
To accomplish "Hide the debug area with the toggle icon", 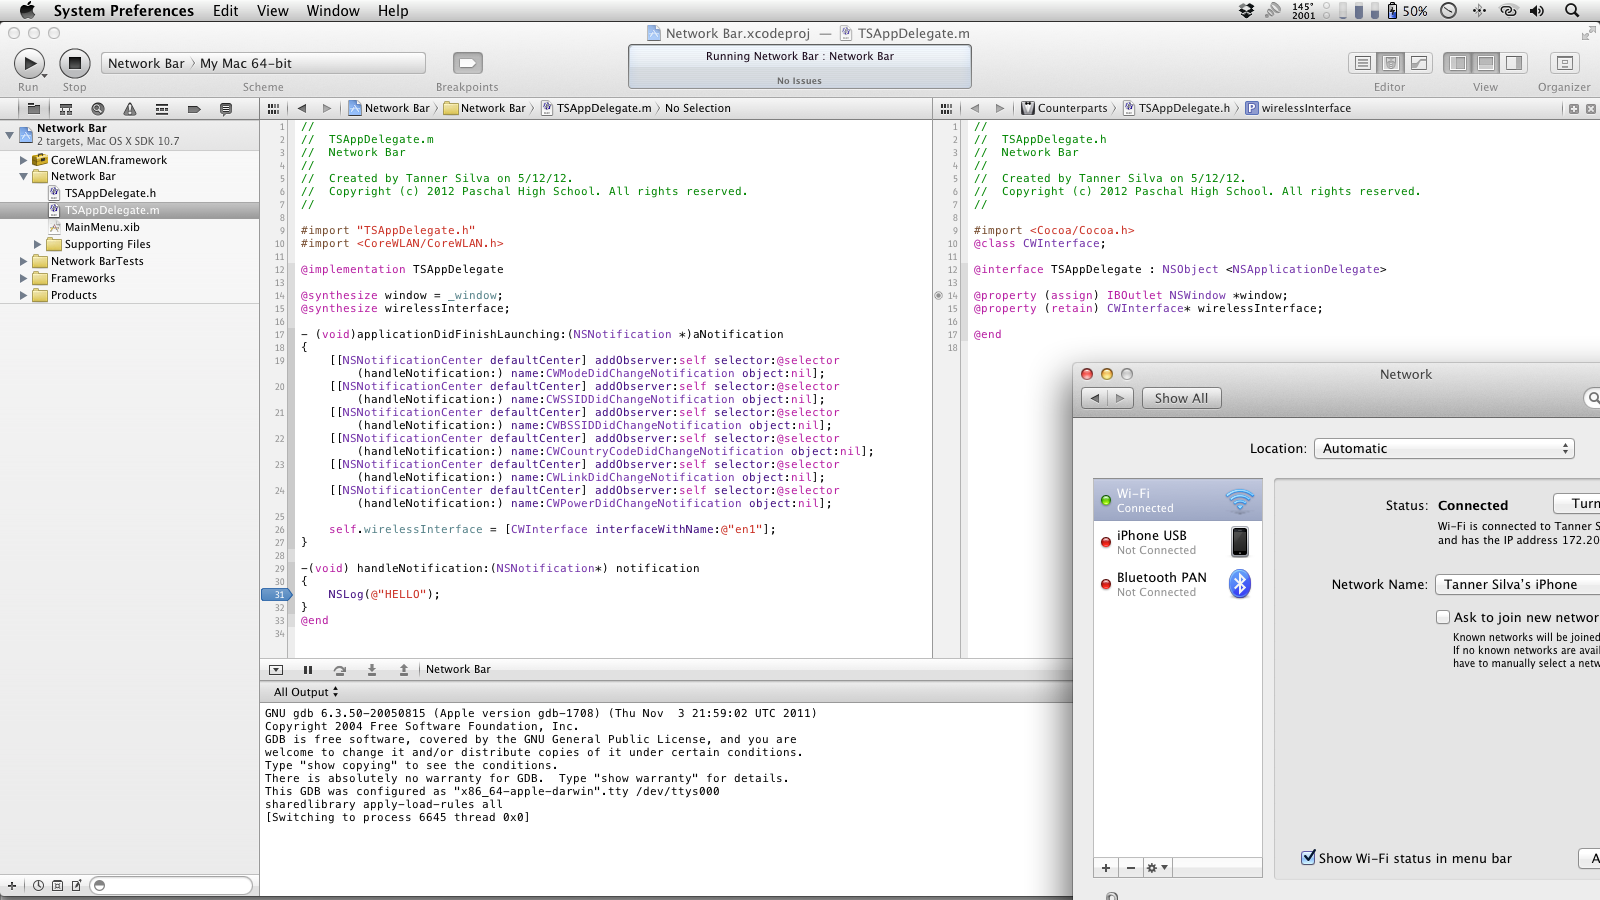I will coord(276,670).
